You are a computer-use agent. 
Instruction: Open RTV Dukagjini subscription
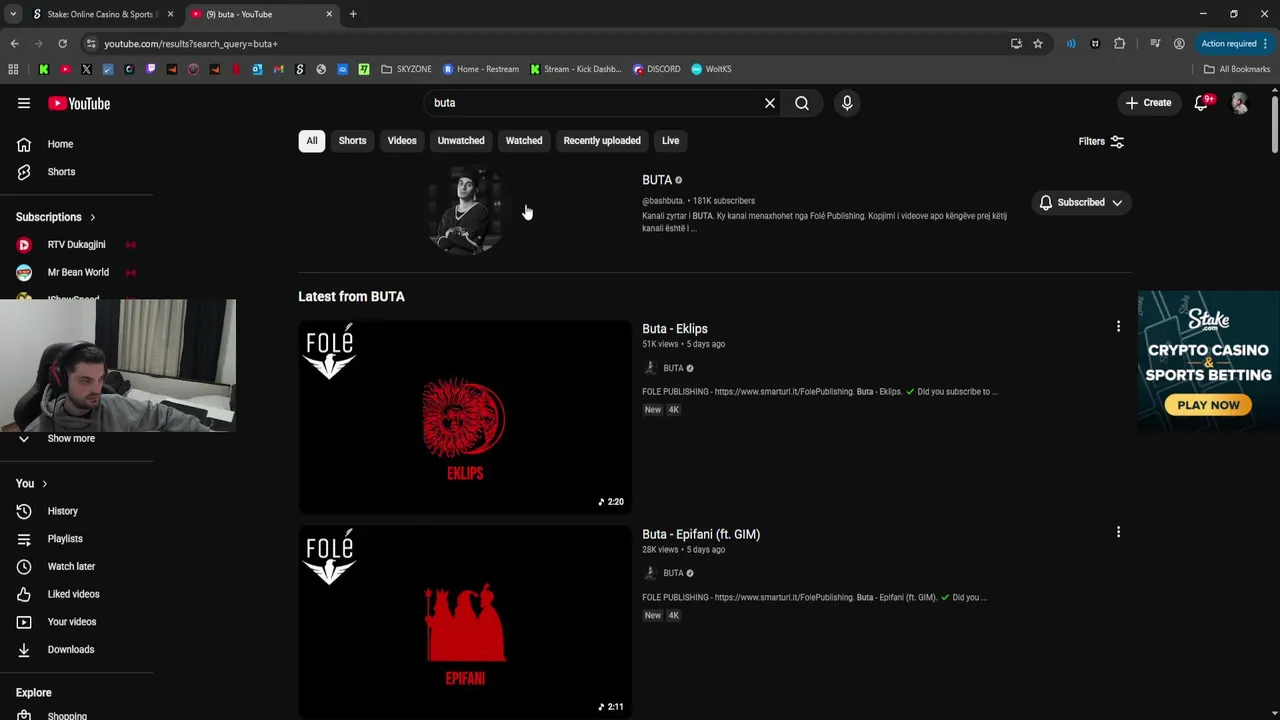[x=76, y=245]
